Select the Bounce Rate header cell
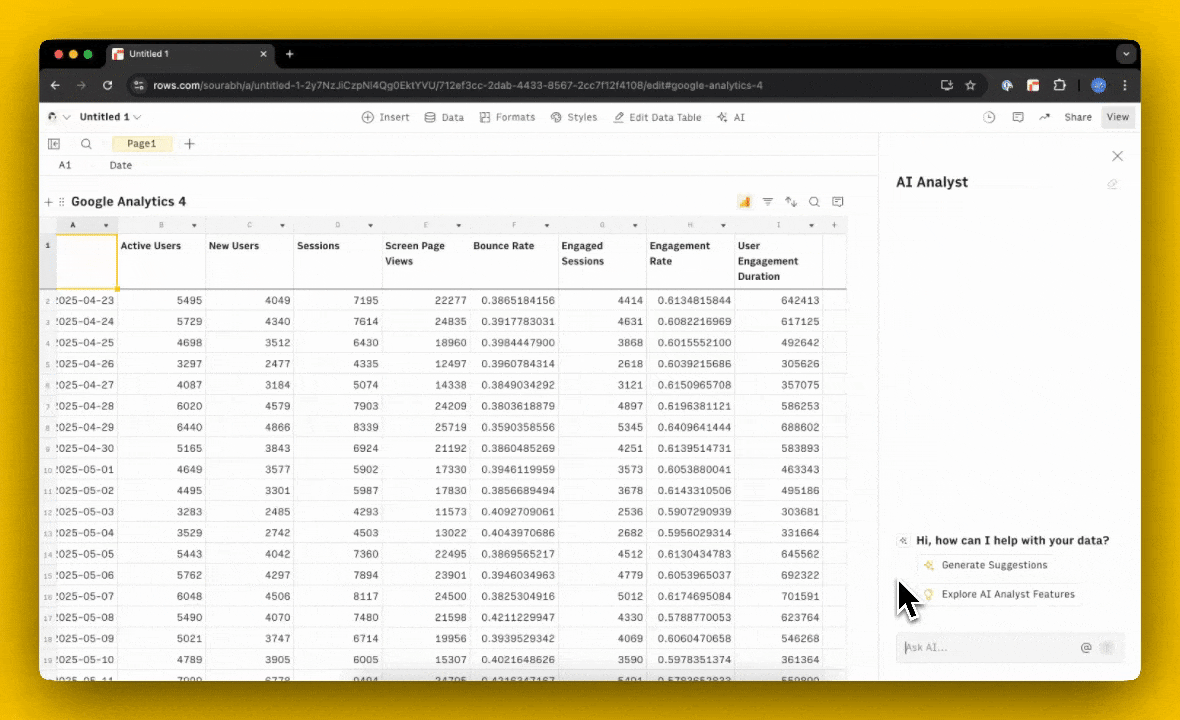The width and height of the screenshot is (1180, 720). coord(514,261)
